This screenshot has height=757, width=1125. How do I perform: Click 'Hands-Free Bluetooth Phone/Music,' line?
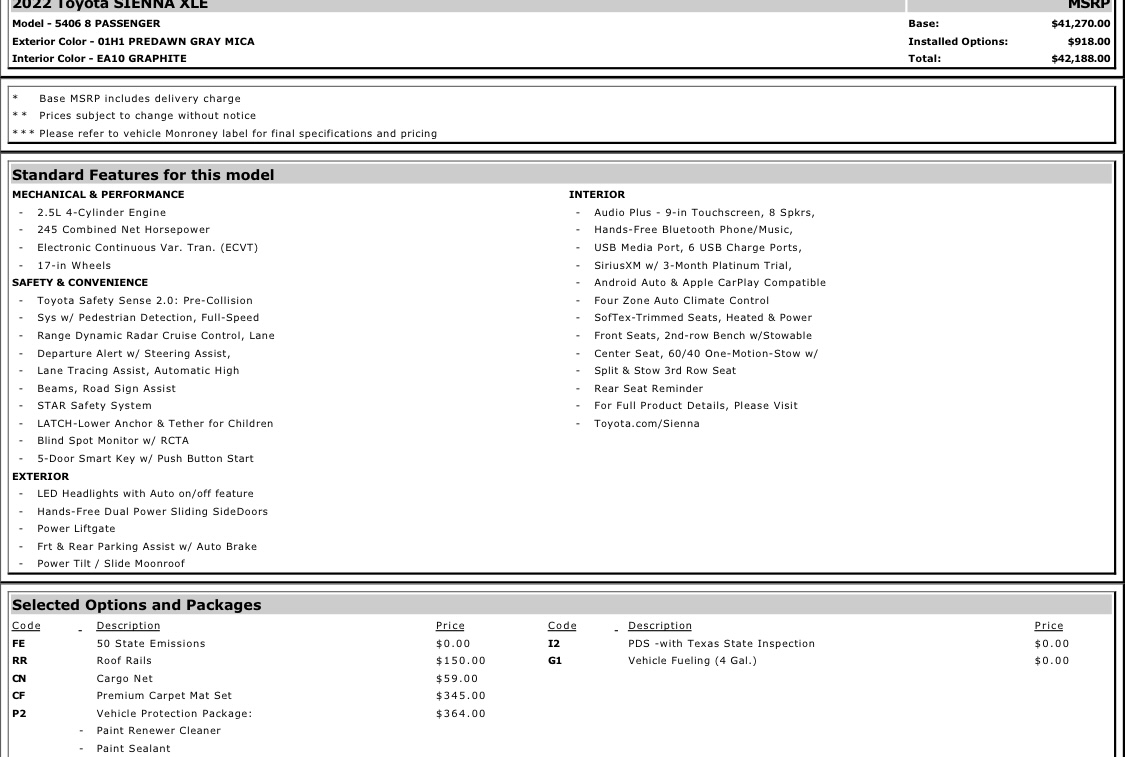[x=693, y=230]
